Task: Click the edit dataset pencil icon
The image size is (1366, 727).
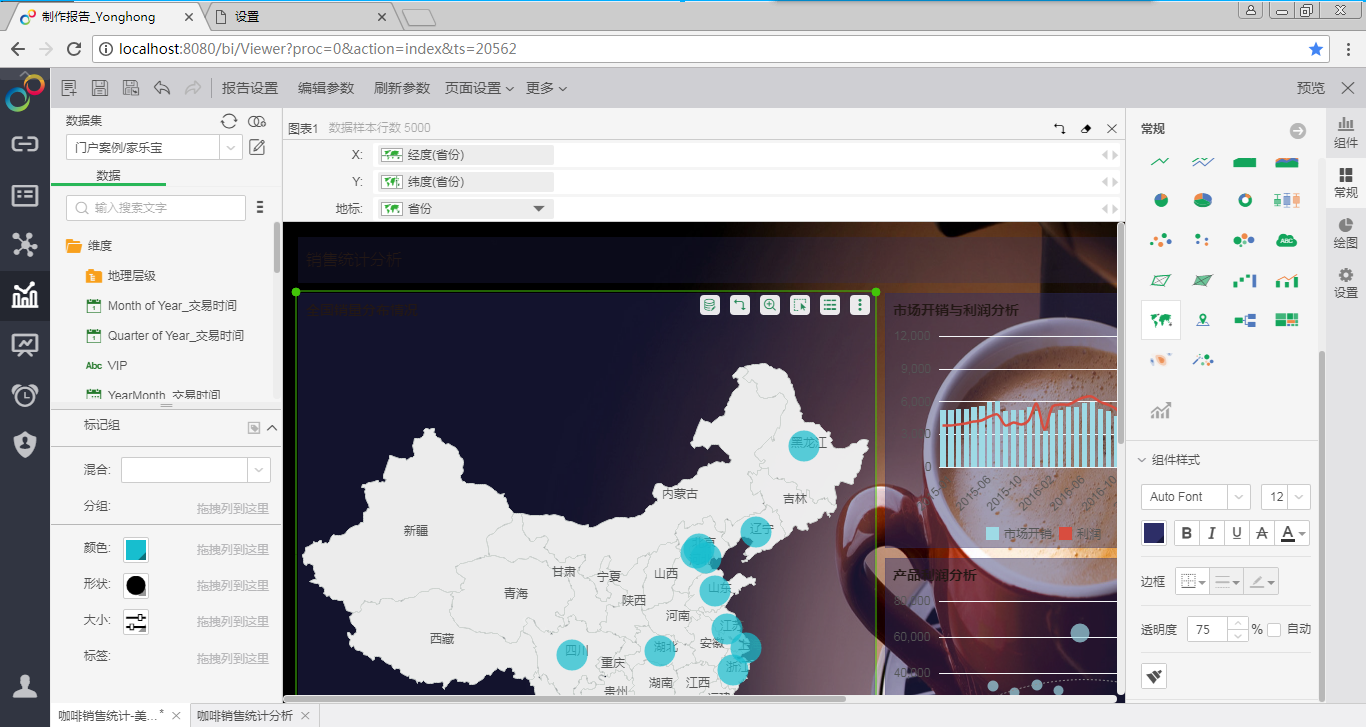Action: (257, 148)
